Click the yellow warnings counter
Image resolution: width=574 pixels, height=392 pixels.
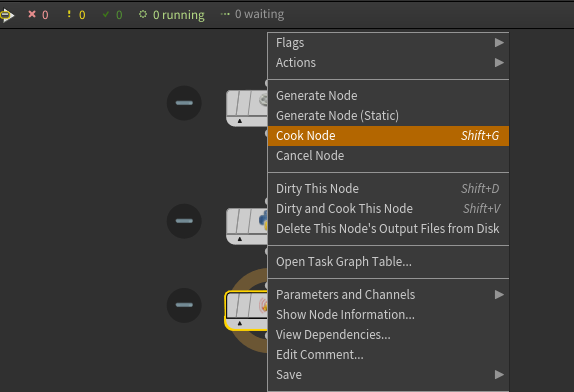pyautogui.click(x=76, y=15)
